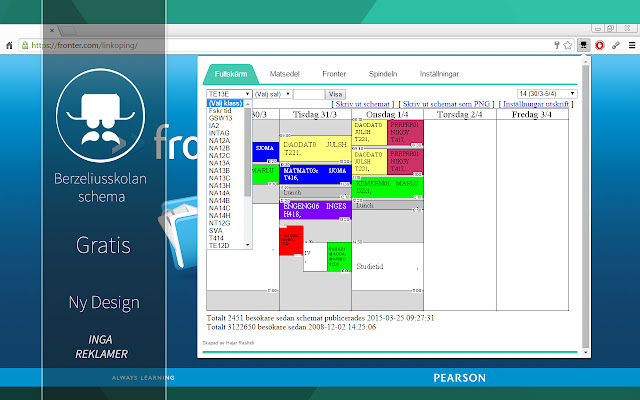640x400 pixels.
Task: Choose NA14H from class list
Action: click(225, 216)
